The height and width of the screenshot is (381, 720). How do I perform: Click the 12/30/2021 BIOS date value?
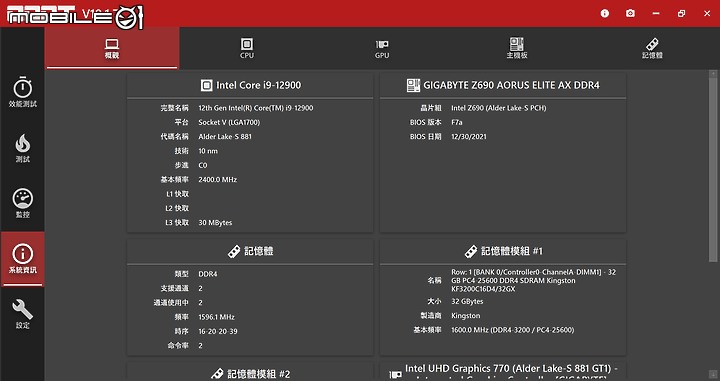tap(469, 136)
